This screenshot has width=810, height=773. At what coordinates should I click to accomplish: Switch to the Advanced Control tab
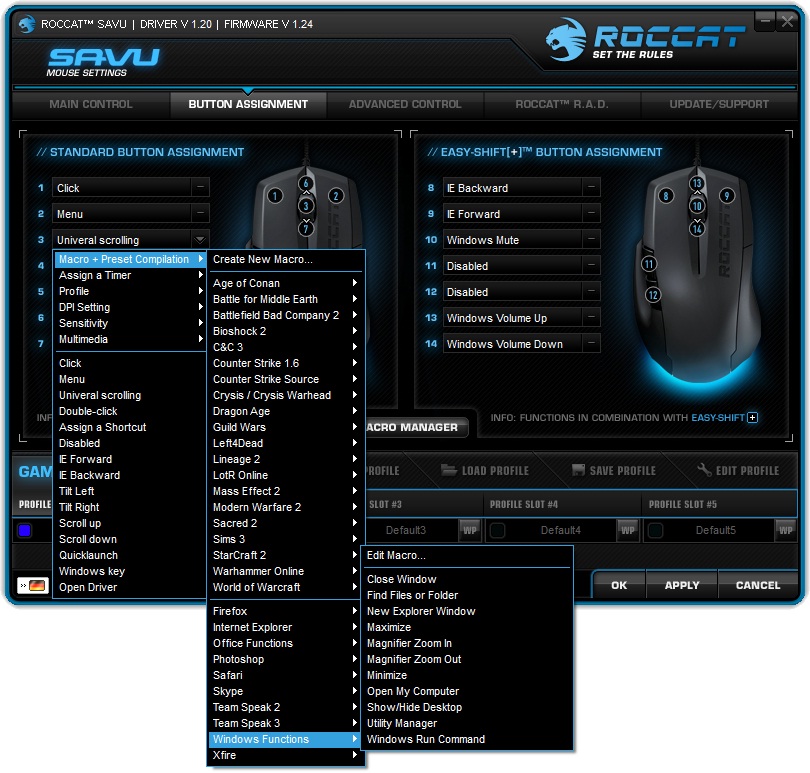[405, 104]
